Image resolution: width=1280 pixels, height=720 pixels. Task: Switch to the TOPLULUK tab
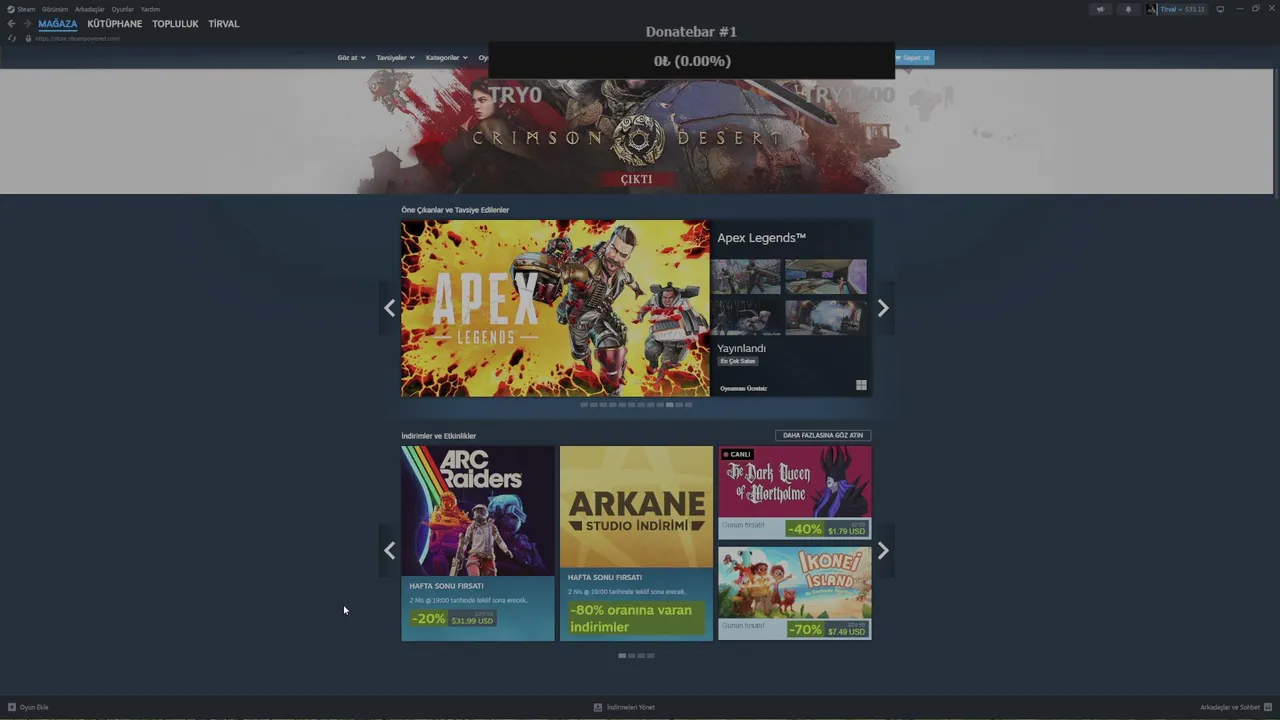(x=175, y=24)
